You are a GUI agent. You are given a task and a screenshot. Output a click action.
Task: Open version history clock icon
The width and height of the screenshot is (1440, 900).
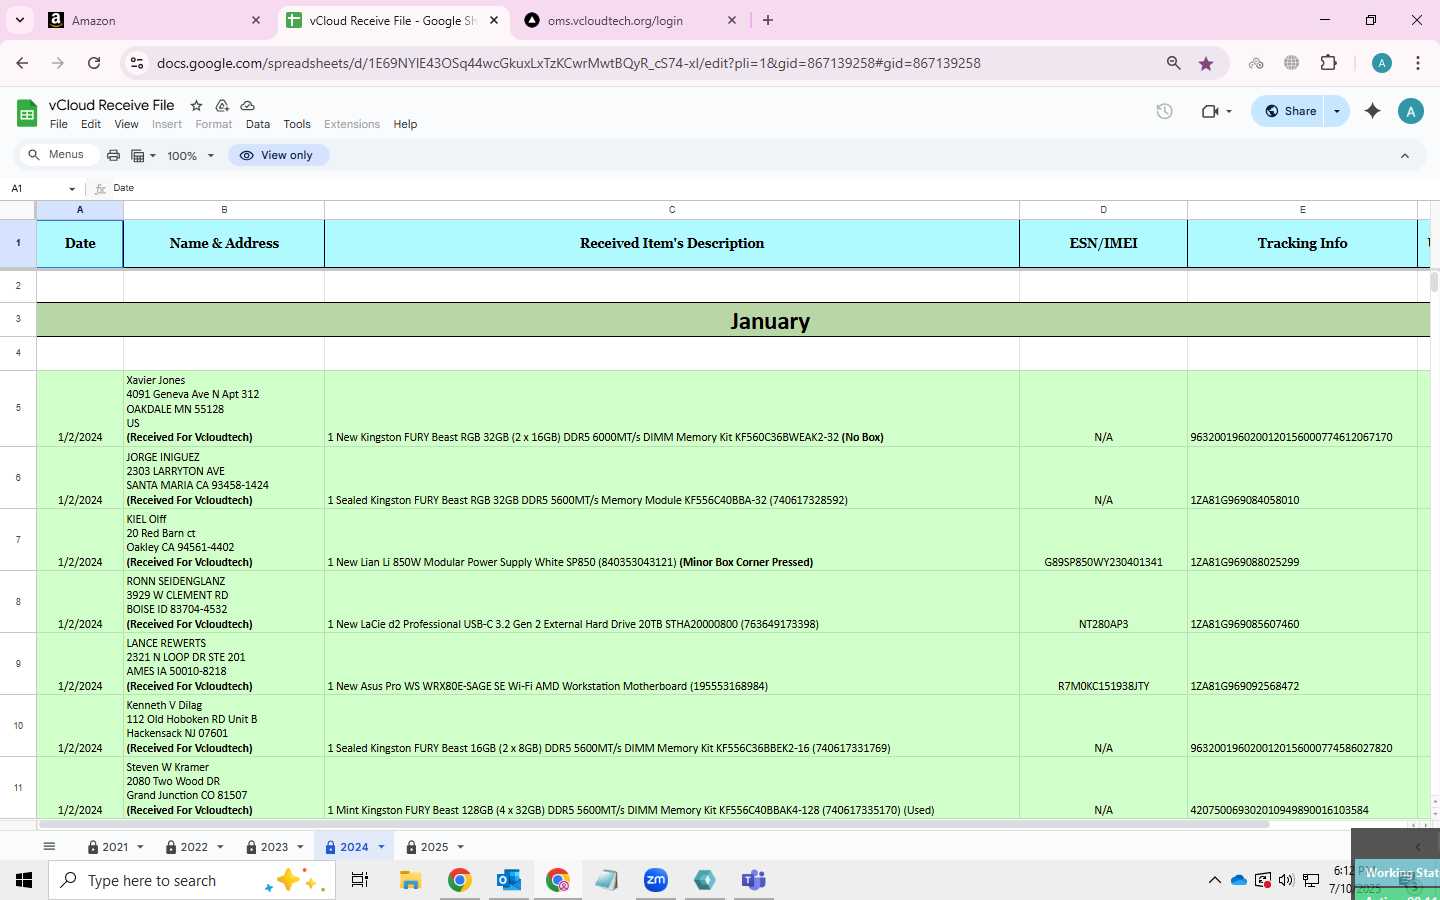point(1164,111)
